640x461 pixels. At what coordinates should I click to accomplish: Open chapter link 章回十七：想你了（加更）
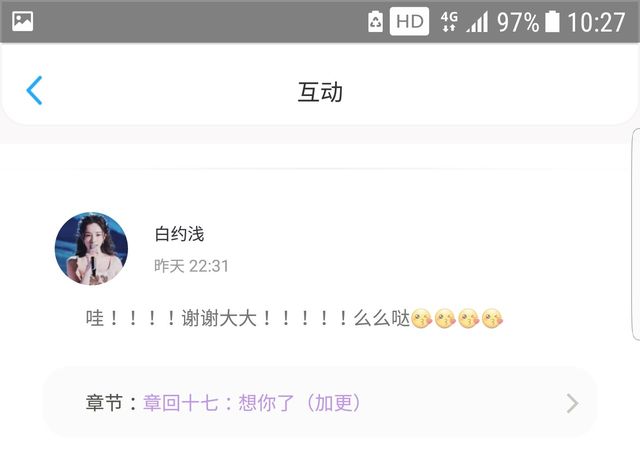pos(251,403)
